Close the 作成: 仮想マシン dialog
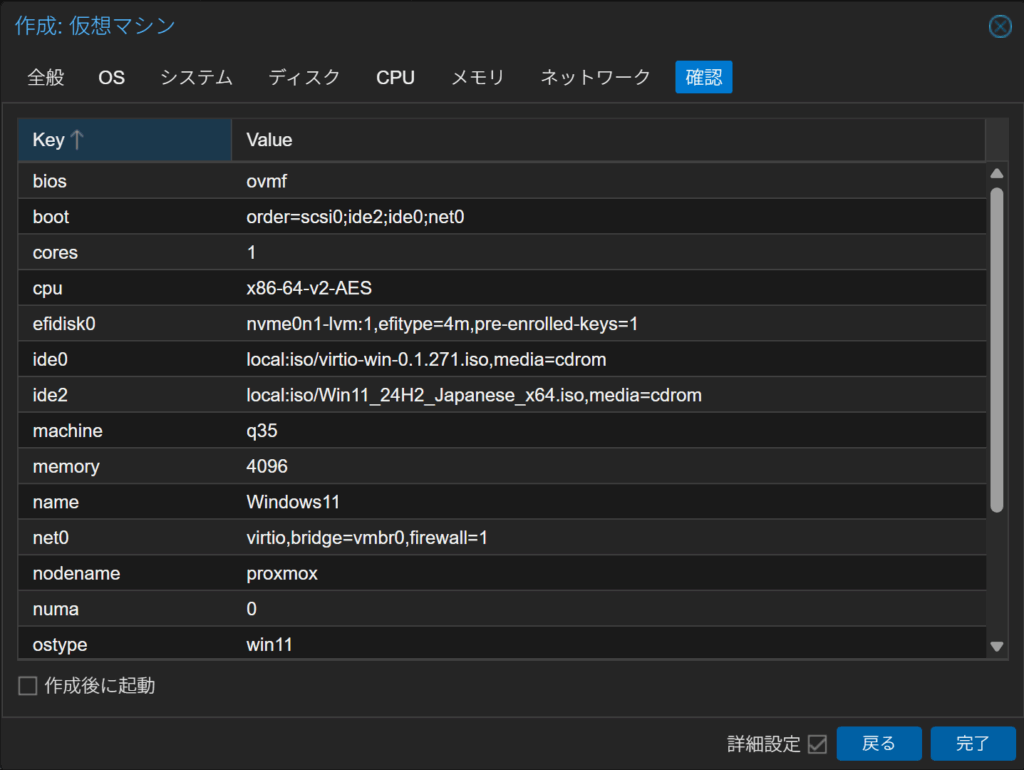The height and width of the screenshot is (770, 1024). click(999, 27)
